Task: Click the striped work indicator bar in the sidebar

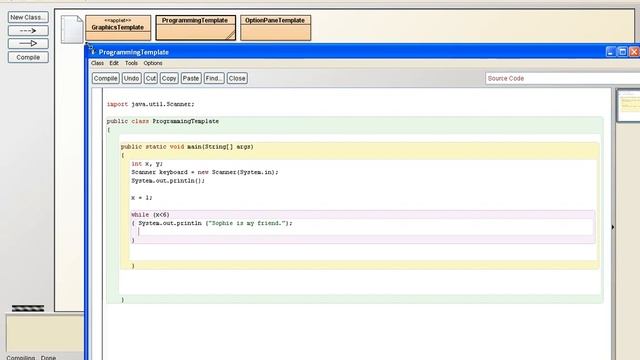Action: tap(28, 309)
